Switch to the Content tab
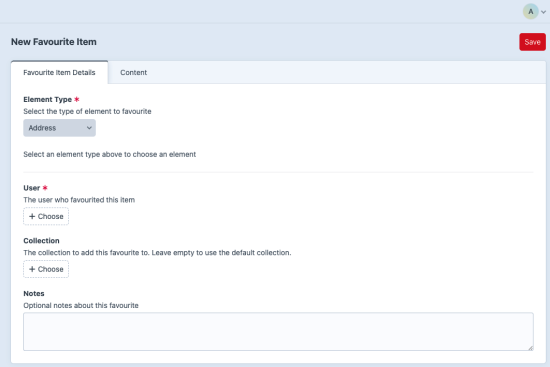550x367 pixels. click(x=133, y=73)
